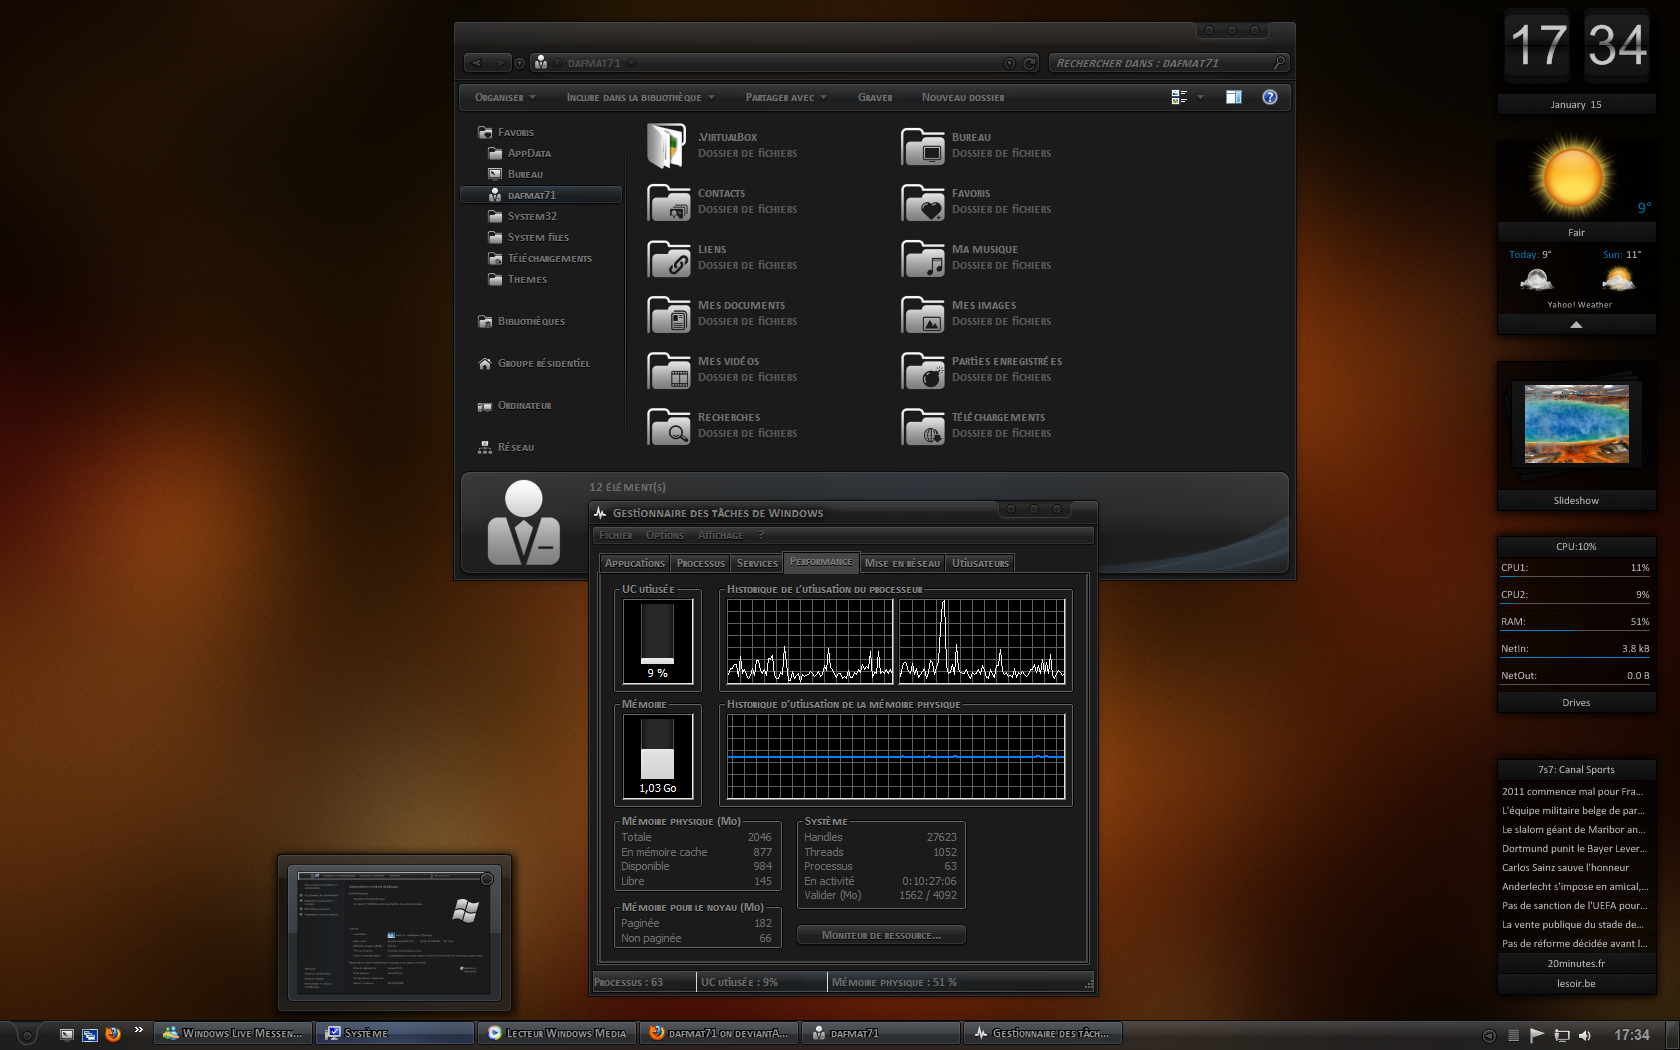Open Windows Live Messenger taskbar button
Viewport: 1680px width, 1050px height.
pyautogui.click(x=233, y=1033)
